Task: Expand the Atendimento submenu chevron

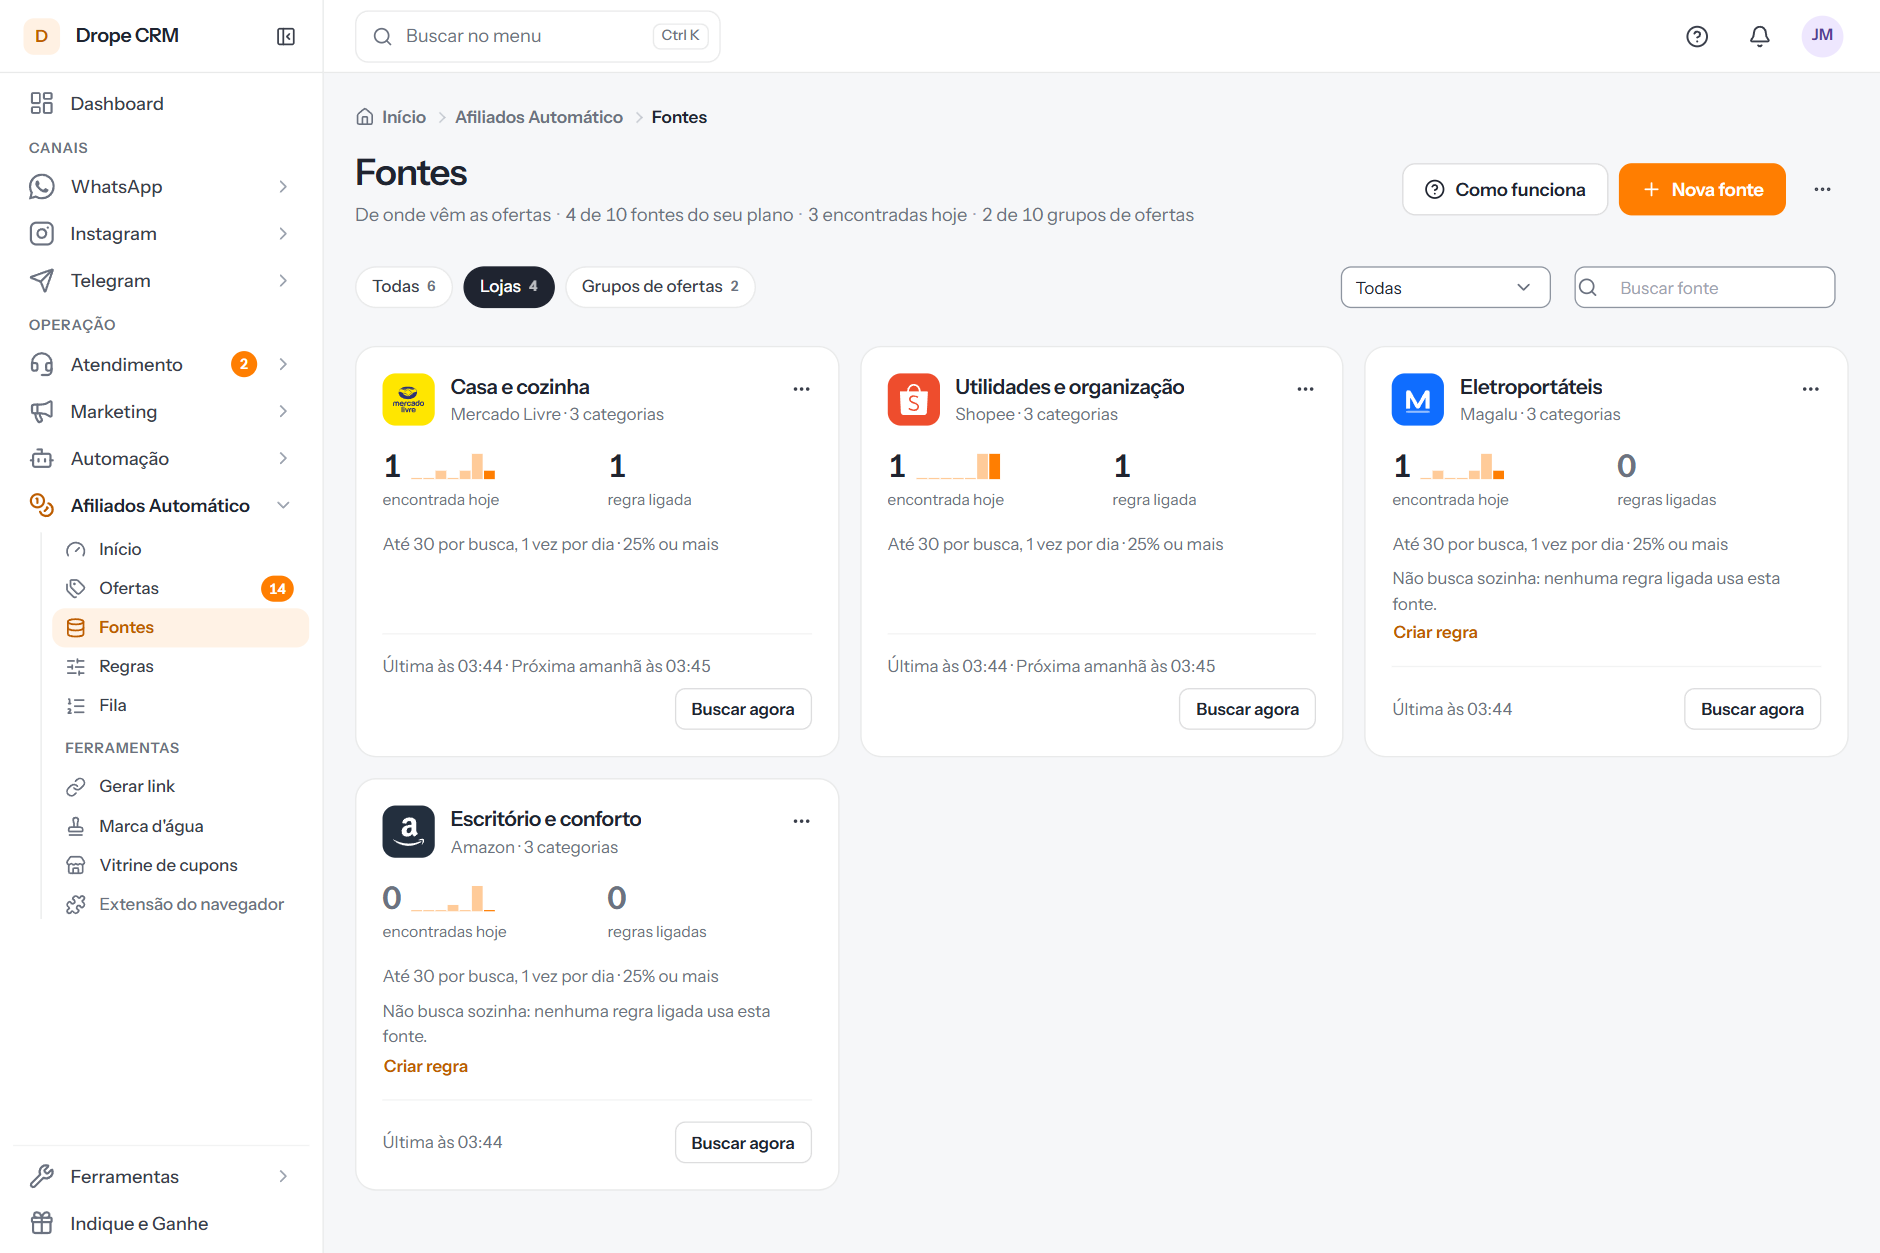Action: click(x=283, y=365)
